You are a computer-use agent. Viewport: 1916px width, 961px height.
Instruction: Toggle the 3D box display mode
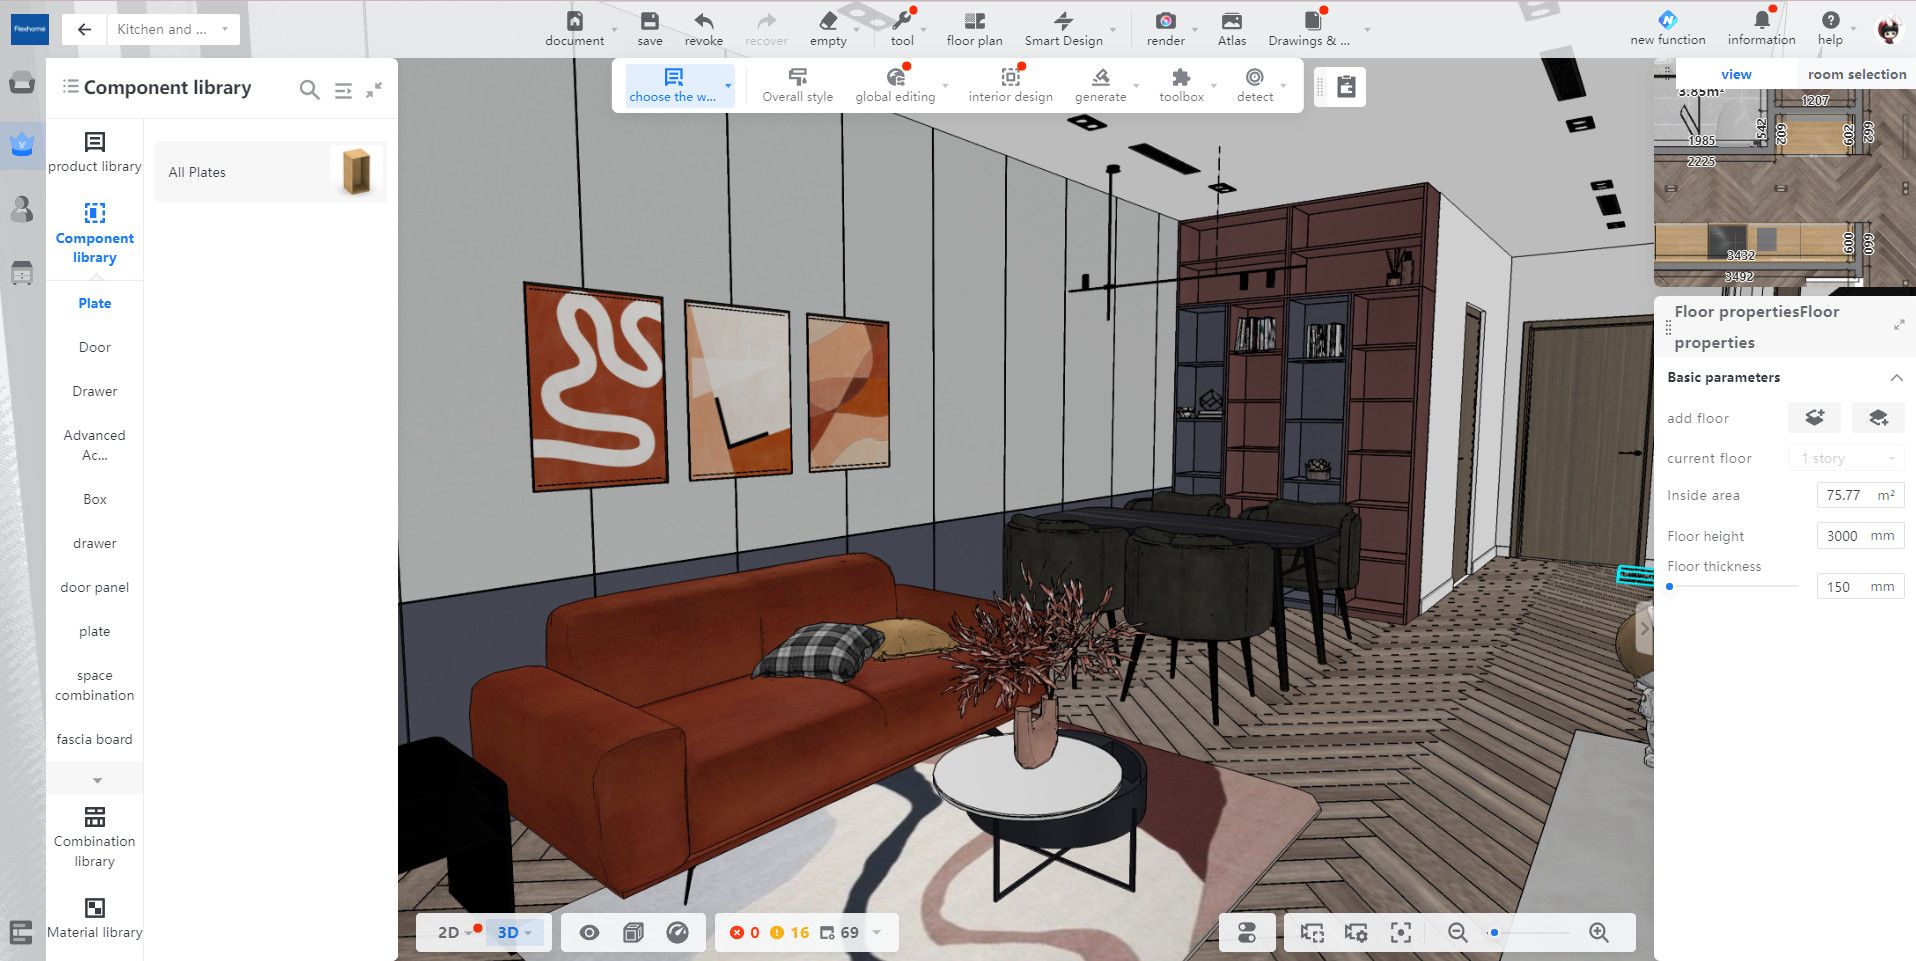coord(633,933)
